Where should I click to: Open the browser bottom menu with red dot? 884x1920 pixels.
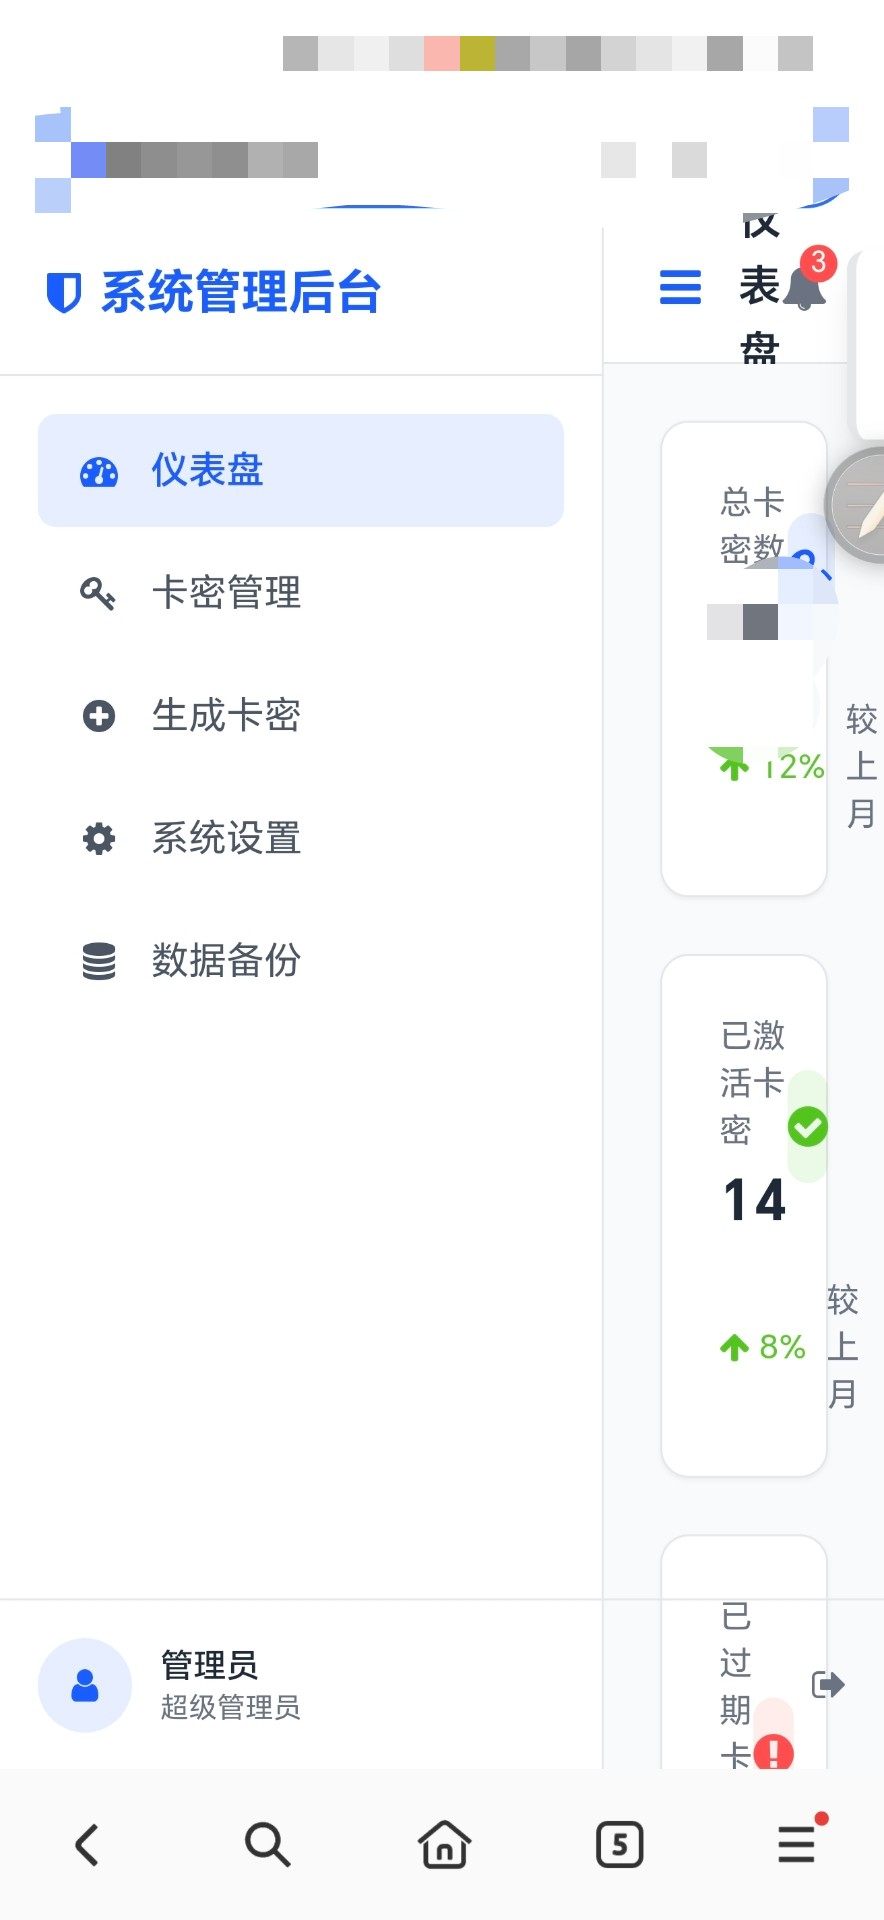(x=797, y=1845)
